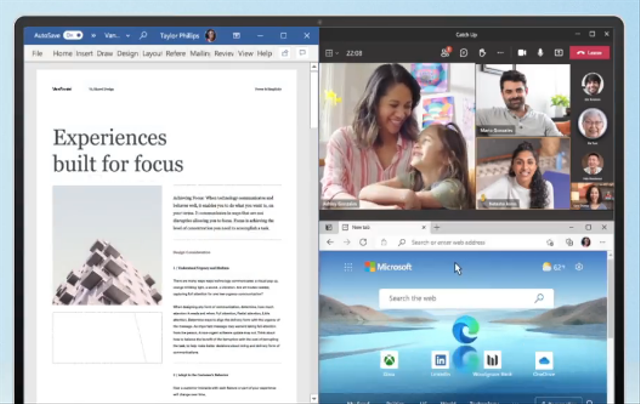Image resolution: width=640 pixels, height=404 pixels.
Task: Open the vertical tabs icon in Edge
Action: [x=329, y=227]
